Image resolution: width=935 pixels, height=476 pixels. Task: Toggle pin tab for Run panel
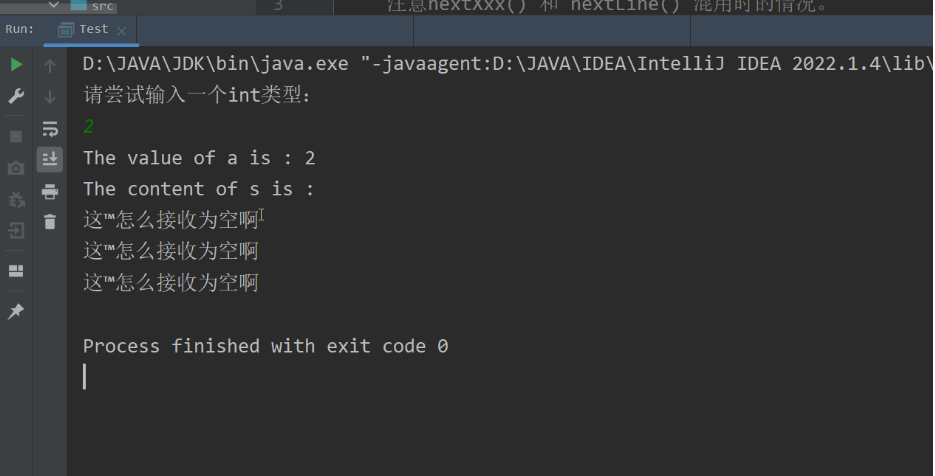click(x=16, y=312)
